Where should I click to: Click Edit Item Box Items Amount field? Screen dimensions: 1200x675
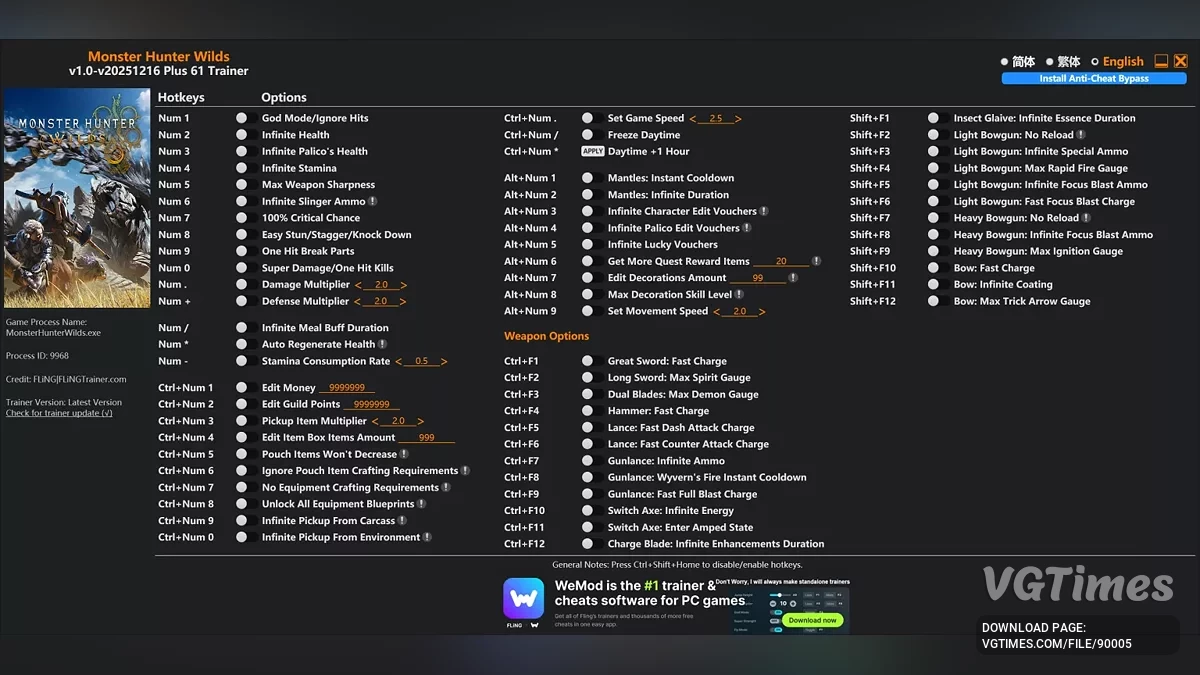click(x=427, y=438)
